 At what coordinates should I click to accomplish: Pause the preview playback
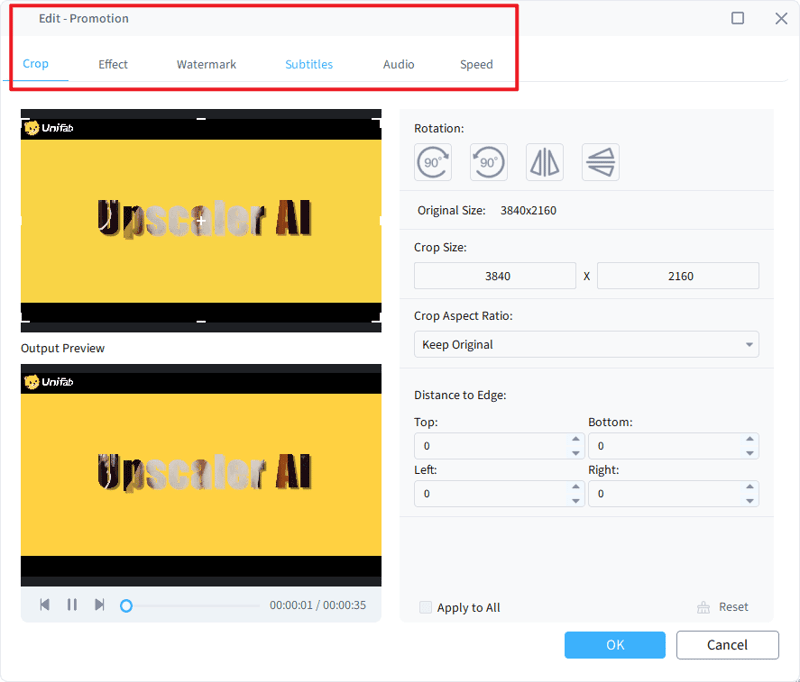click(x=72, y=604)
